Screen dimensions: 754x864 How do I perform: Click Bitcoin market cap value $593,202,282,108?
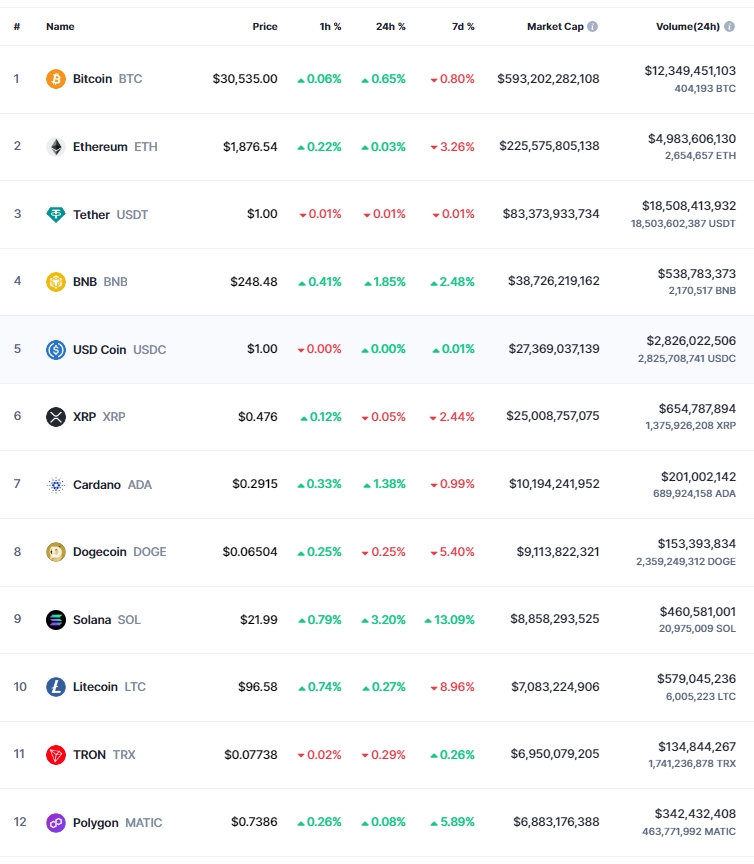pos(548,79)
